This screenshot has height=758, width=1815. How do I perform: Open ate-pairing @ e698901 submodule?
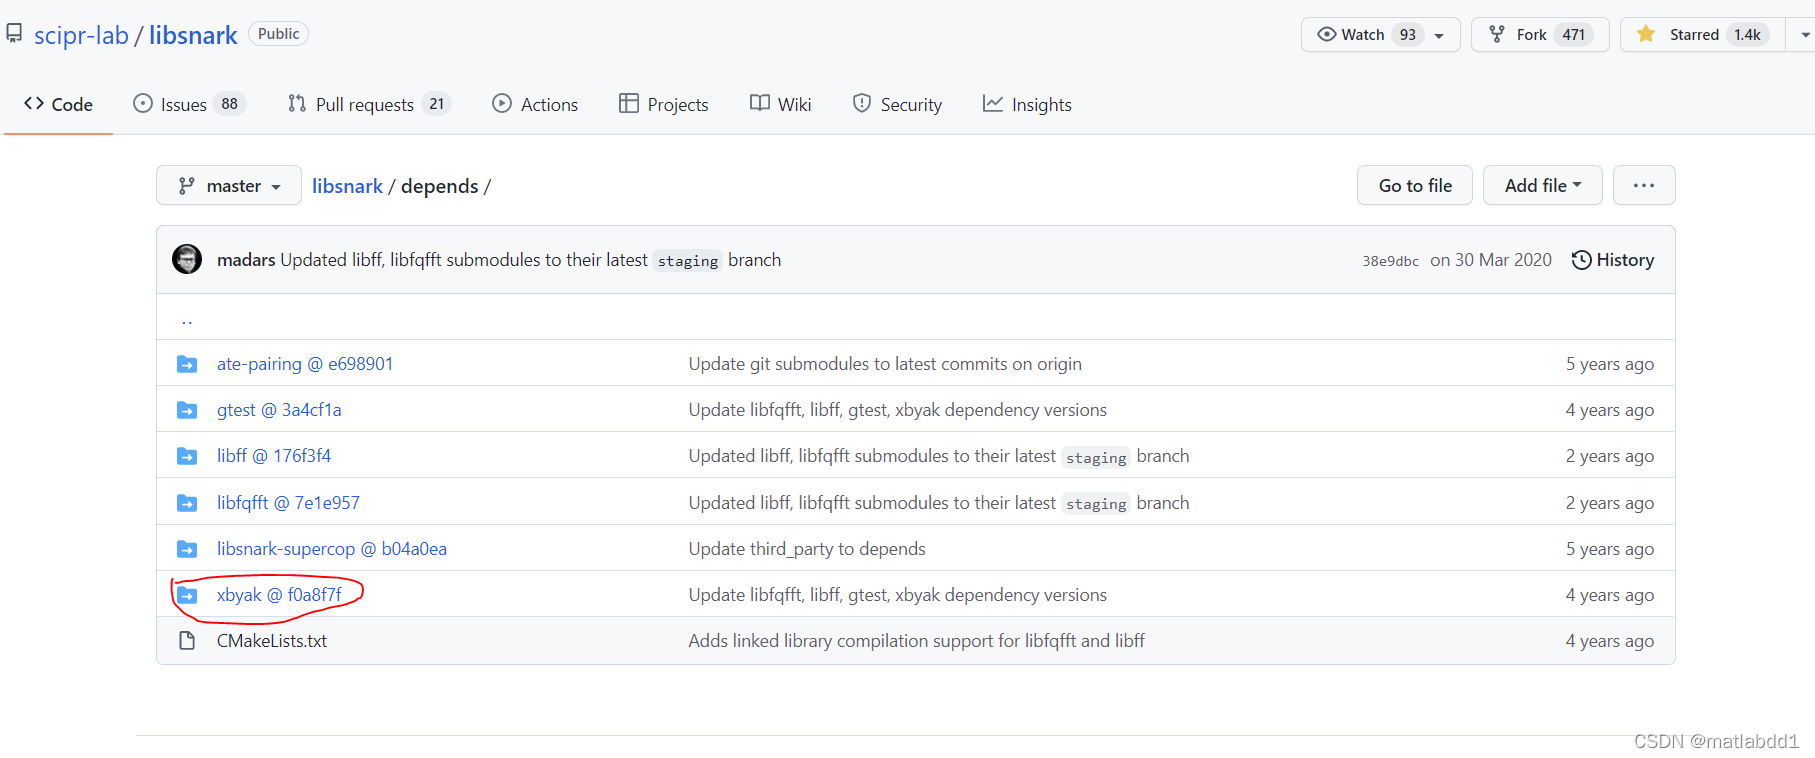305,364
